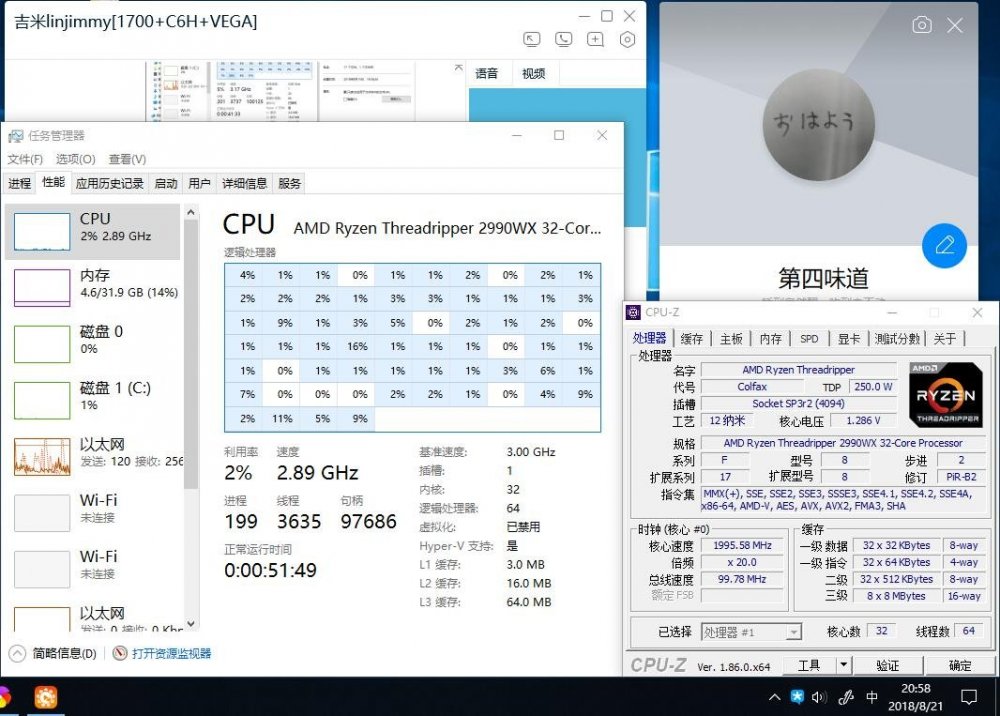This screenshot has height=716, width=1000.
Task: Open the volume speaker tray icon
Action: pyautogui.click(x=820, y=697)
